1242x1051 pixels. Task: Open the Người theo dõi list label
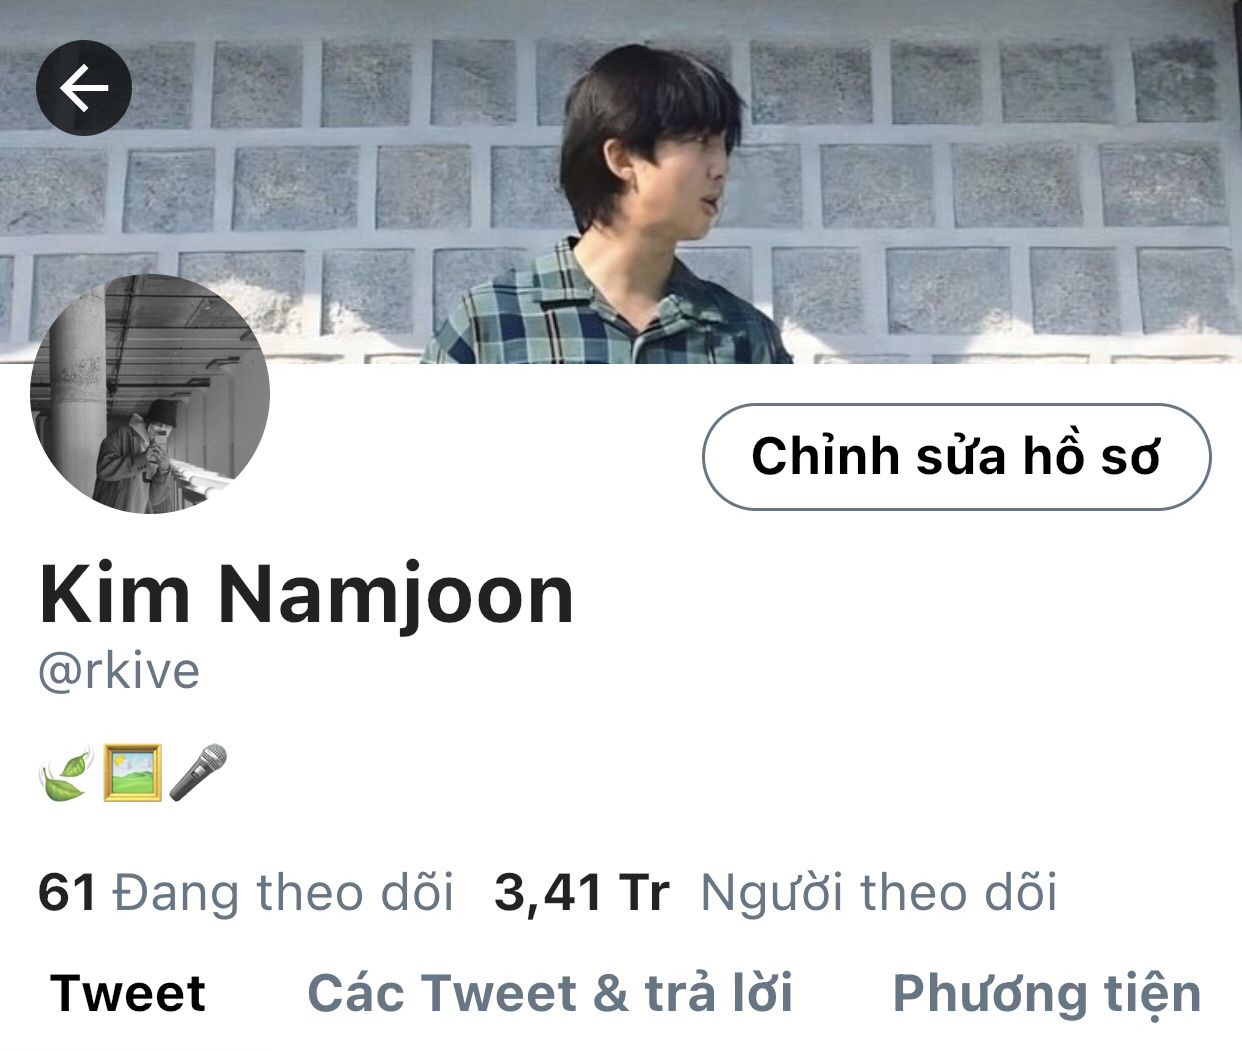[878, 892]
